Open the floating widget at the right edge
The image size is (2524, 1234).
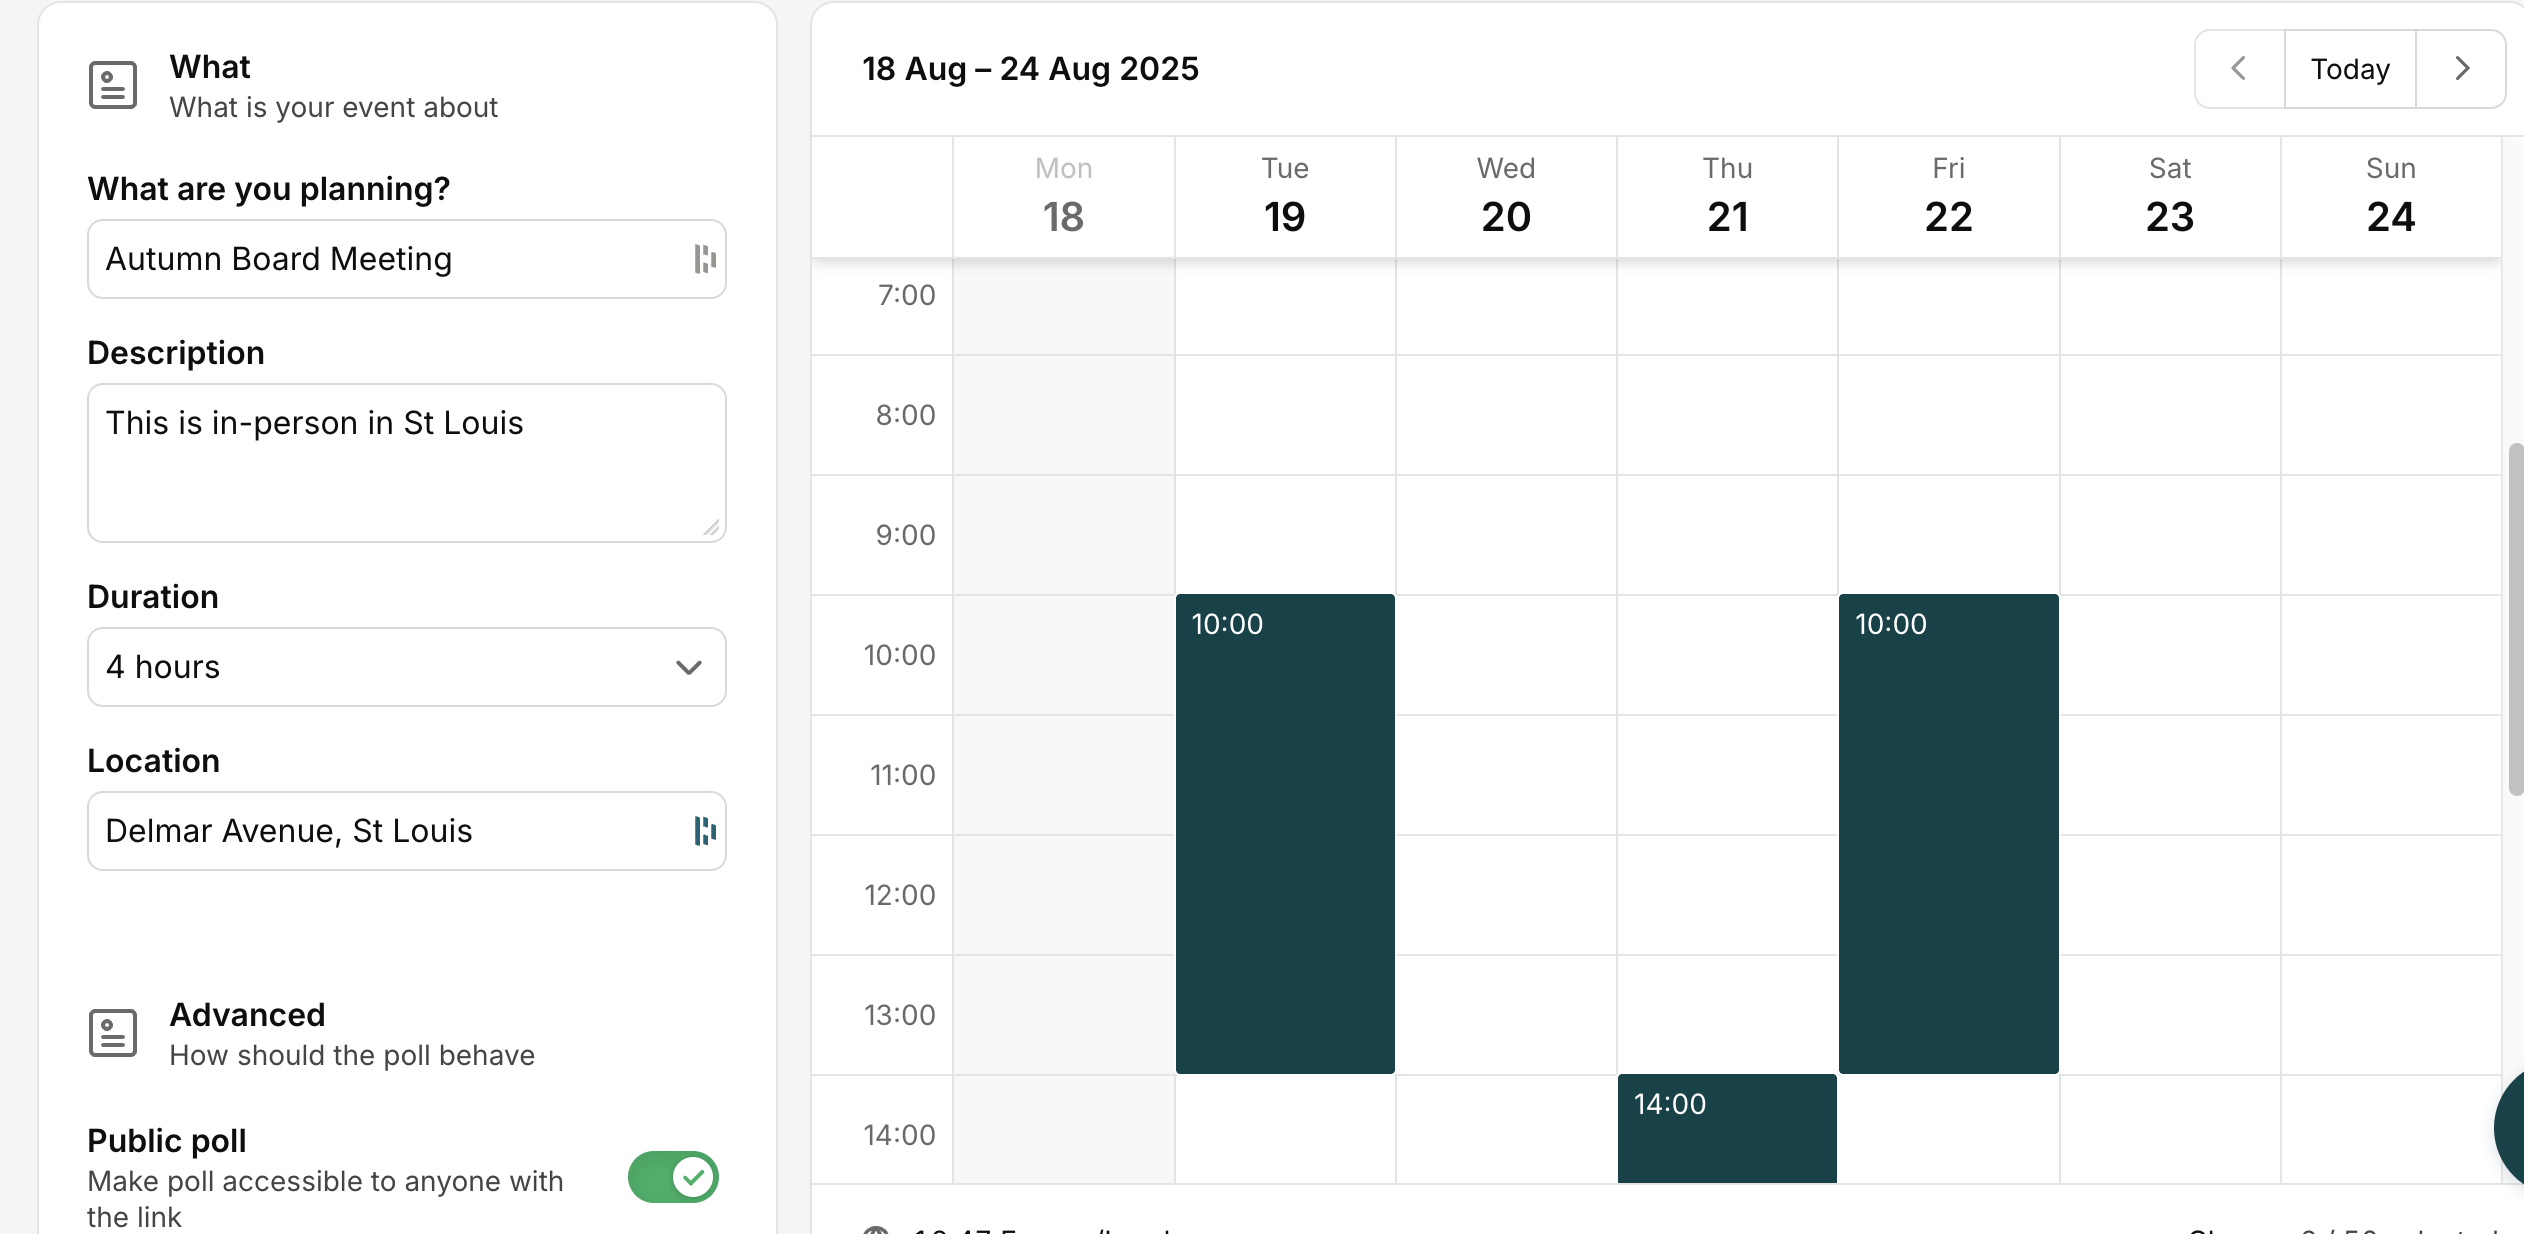tap(2510, 1128)
